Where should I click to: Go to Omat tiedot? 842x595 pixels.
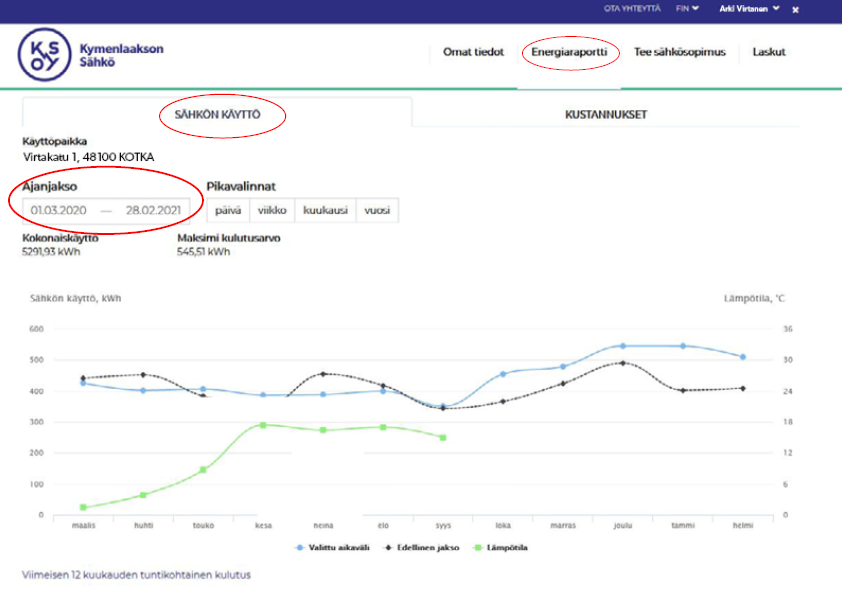(x=473, y=52)
